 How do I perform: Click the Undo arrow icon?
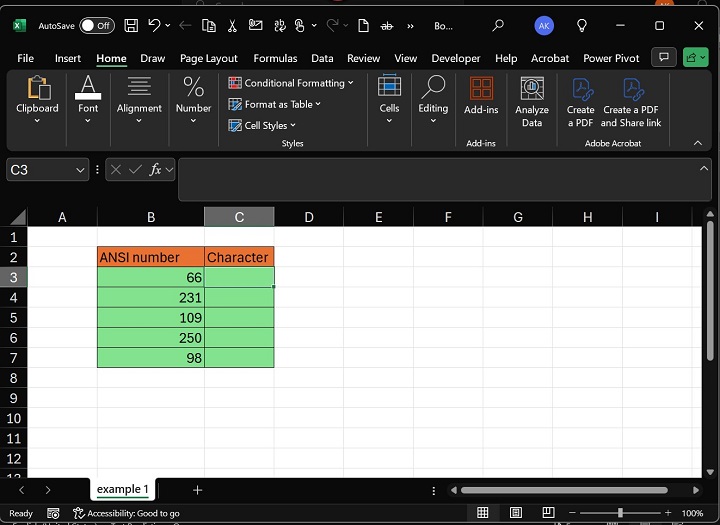(x=153, y=25)
